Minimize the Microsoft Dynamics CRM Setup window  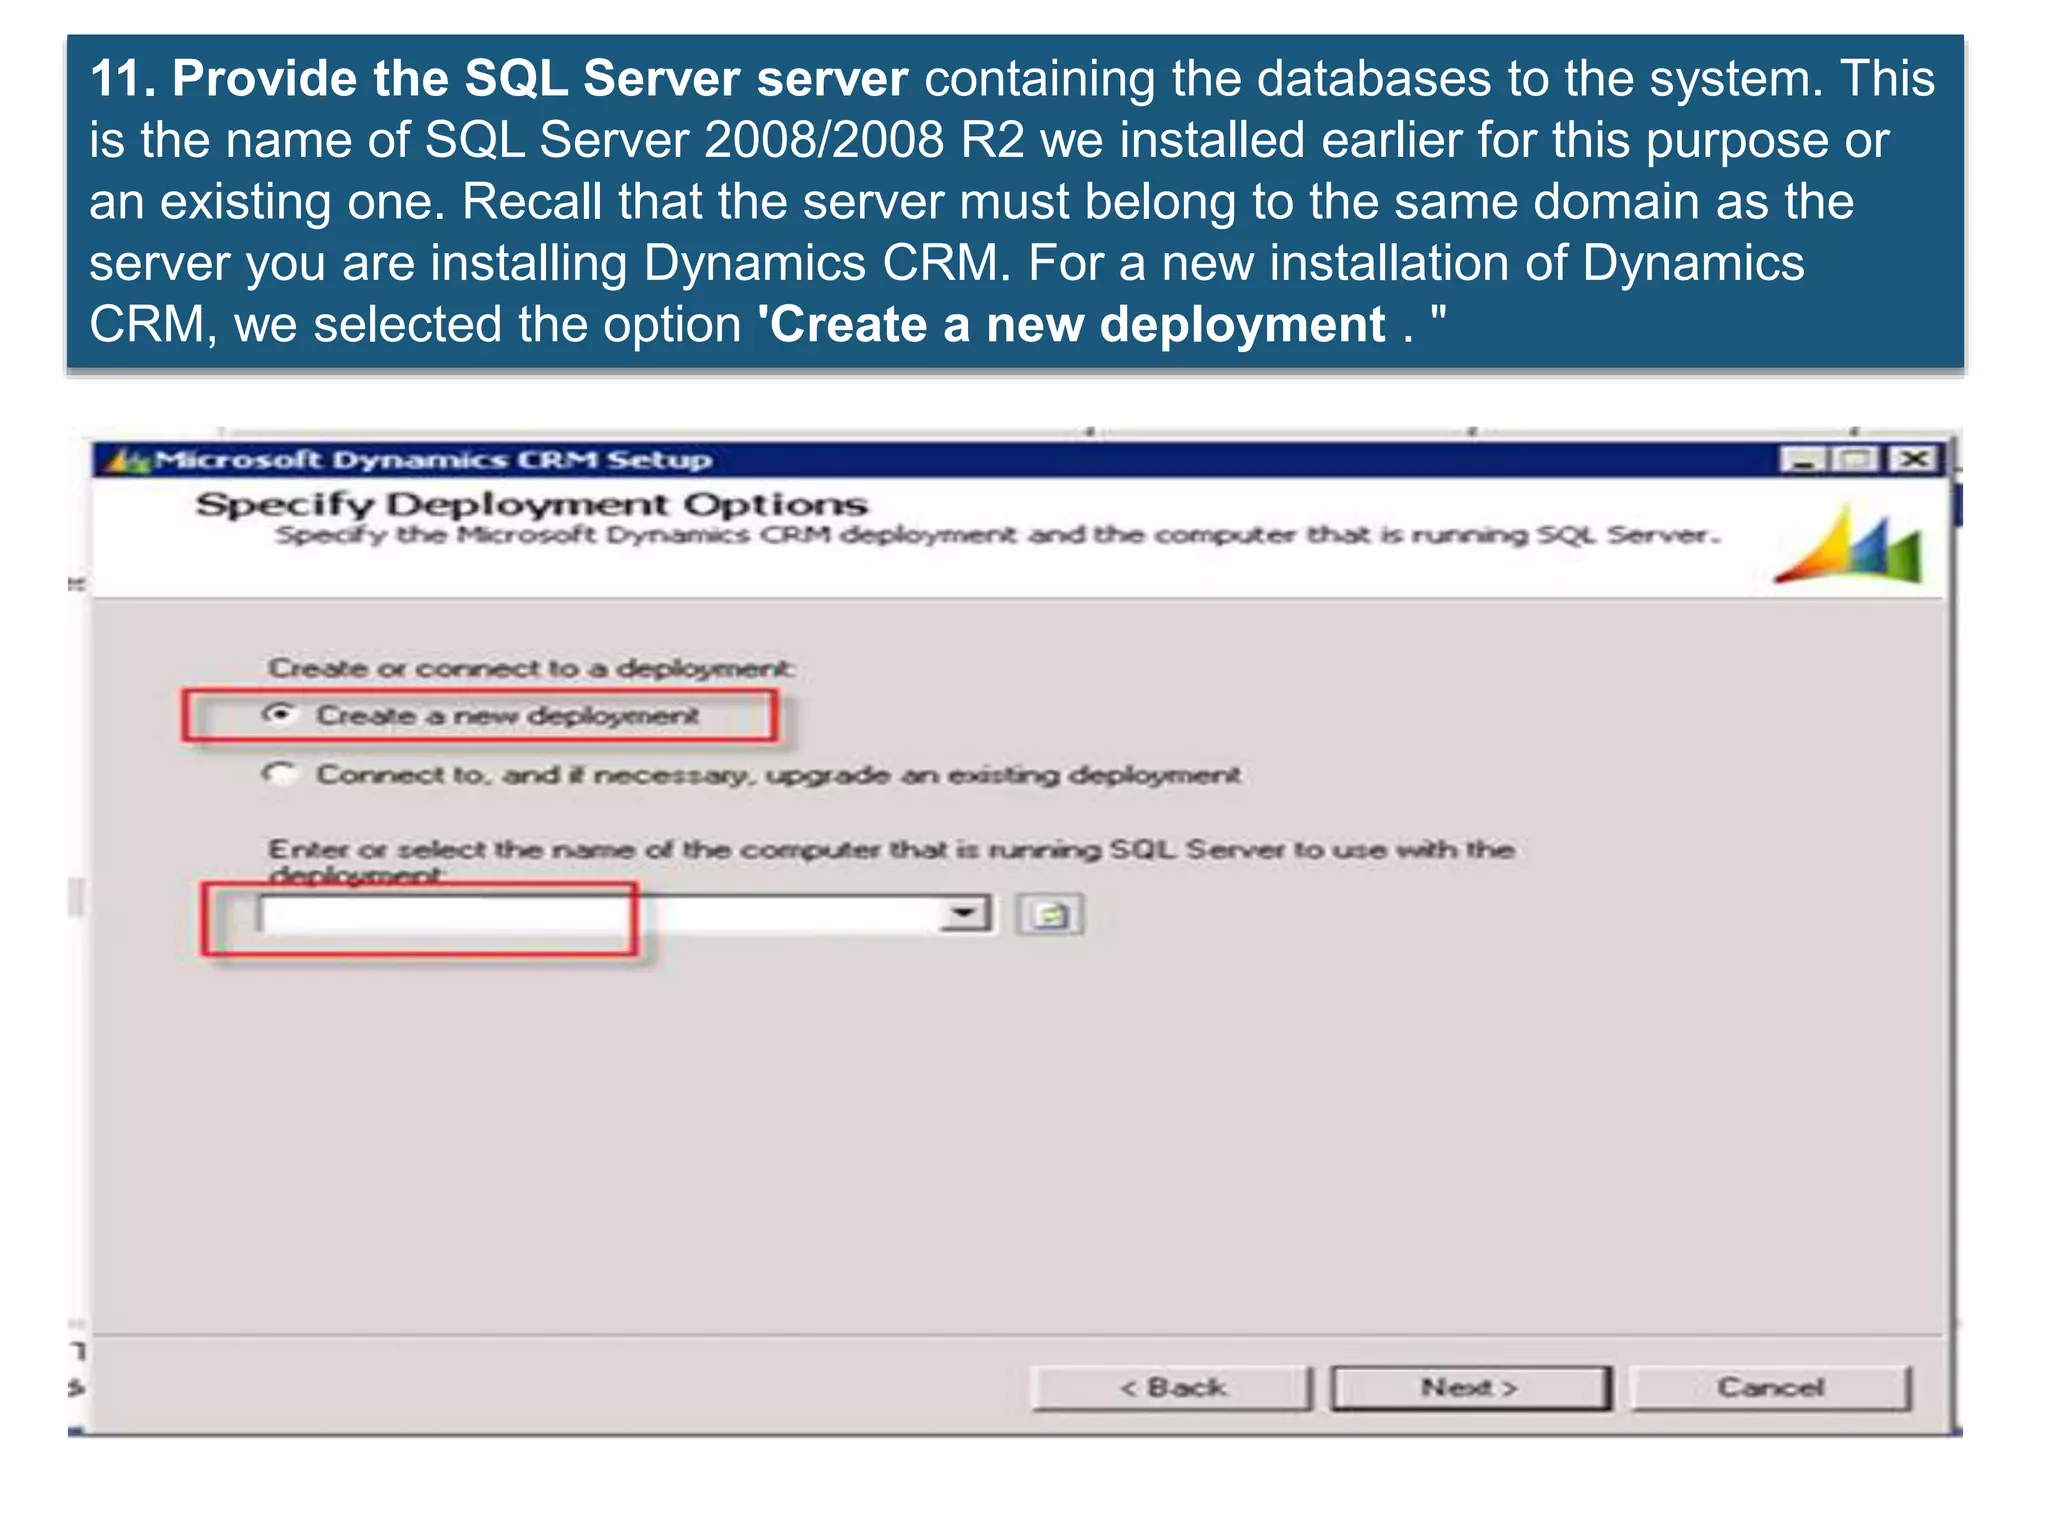1805,460
